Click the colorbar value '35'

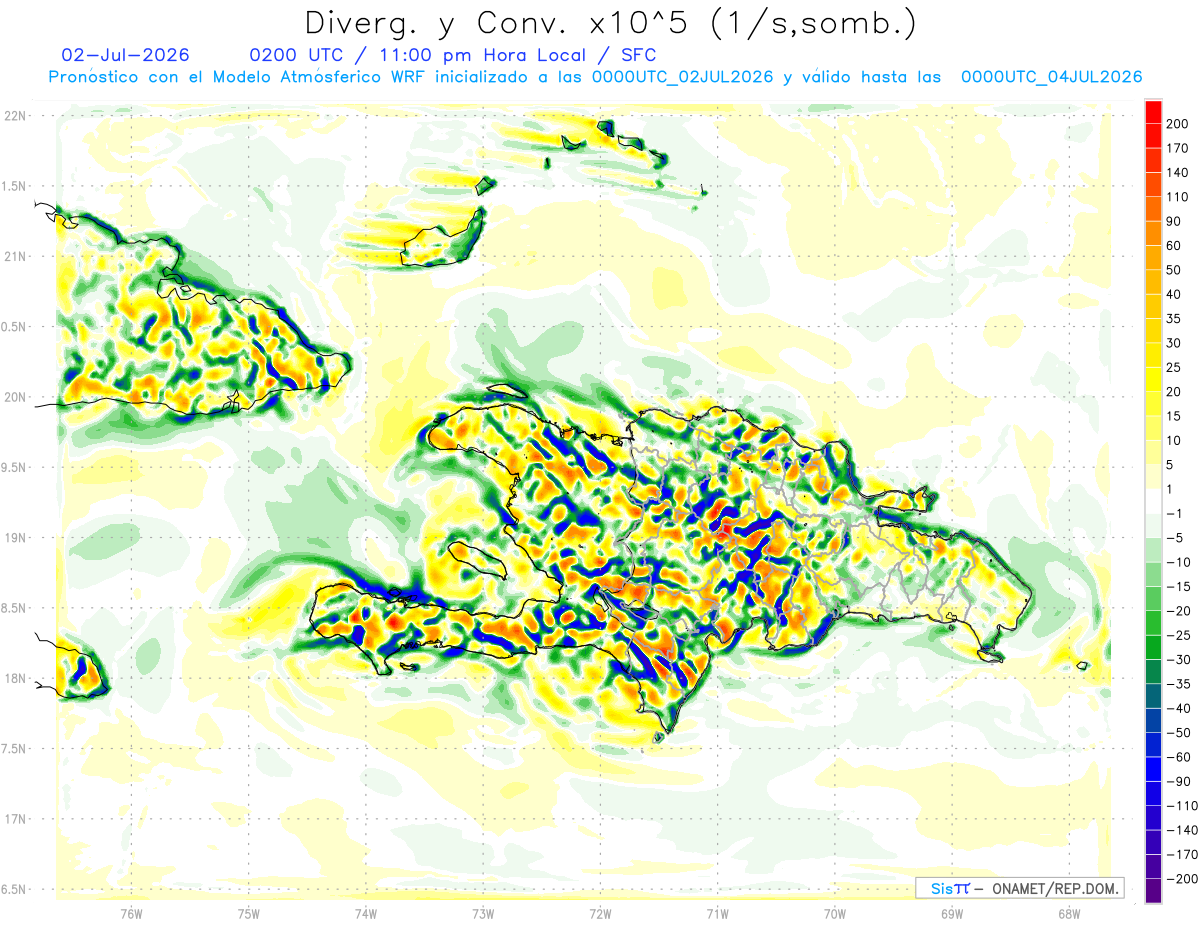(x=1175, y=320)
